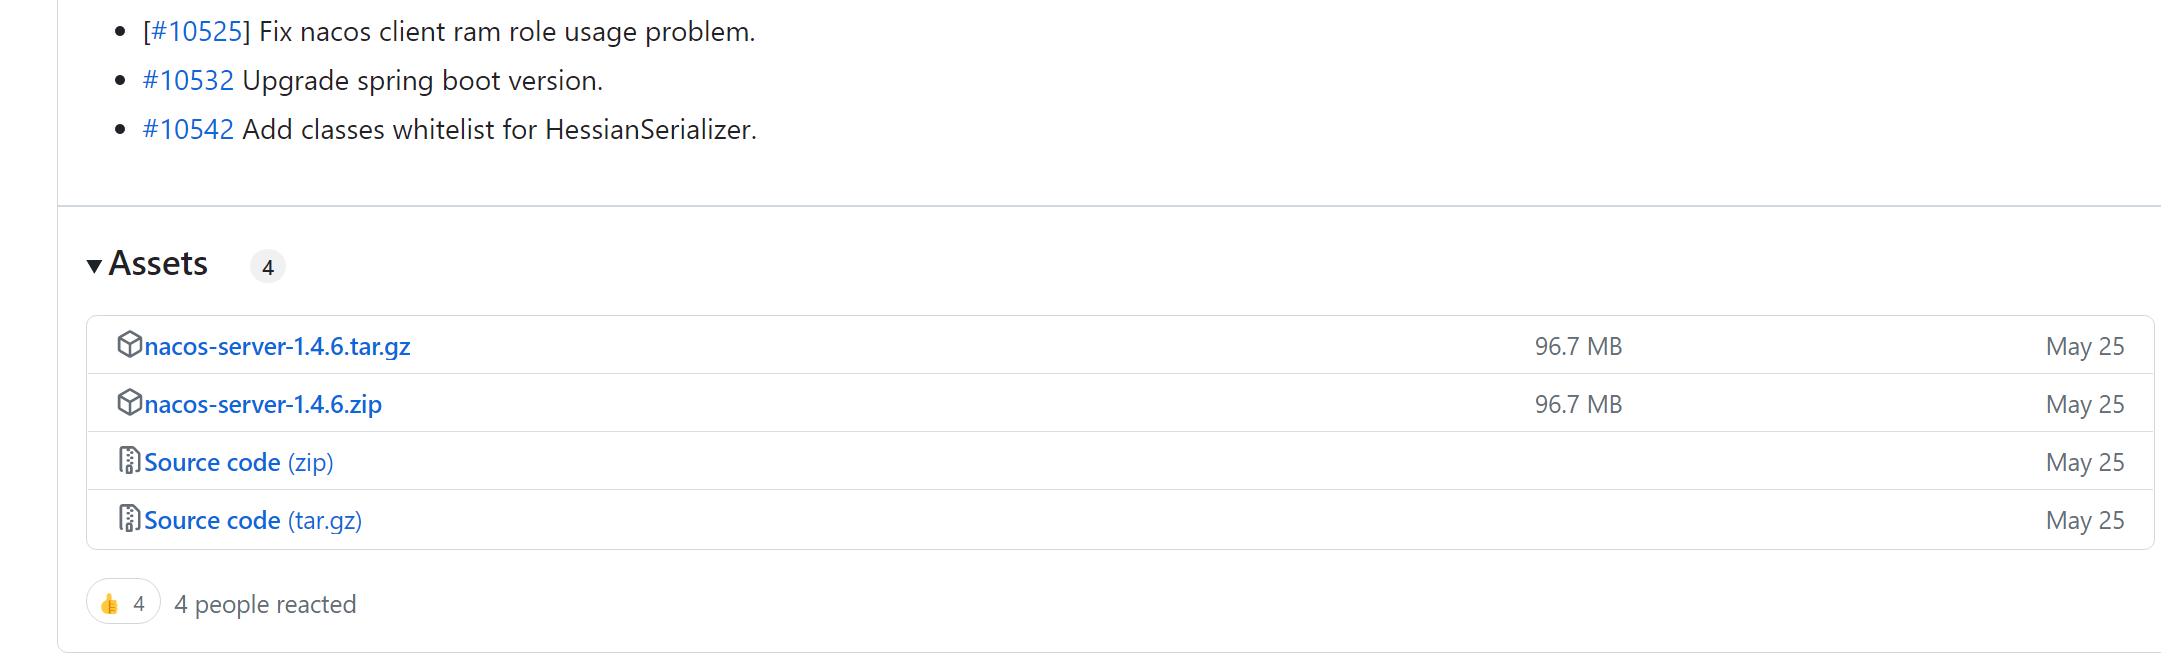This screenshot has width=2161, height=661.
Task: Download Source code (zip)
Action: [x=238, y=463]
